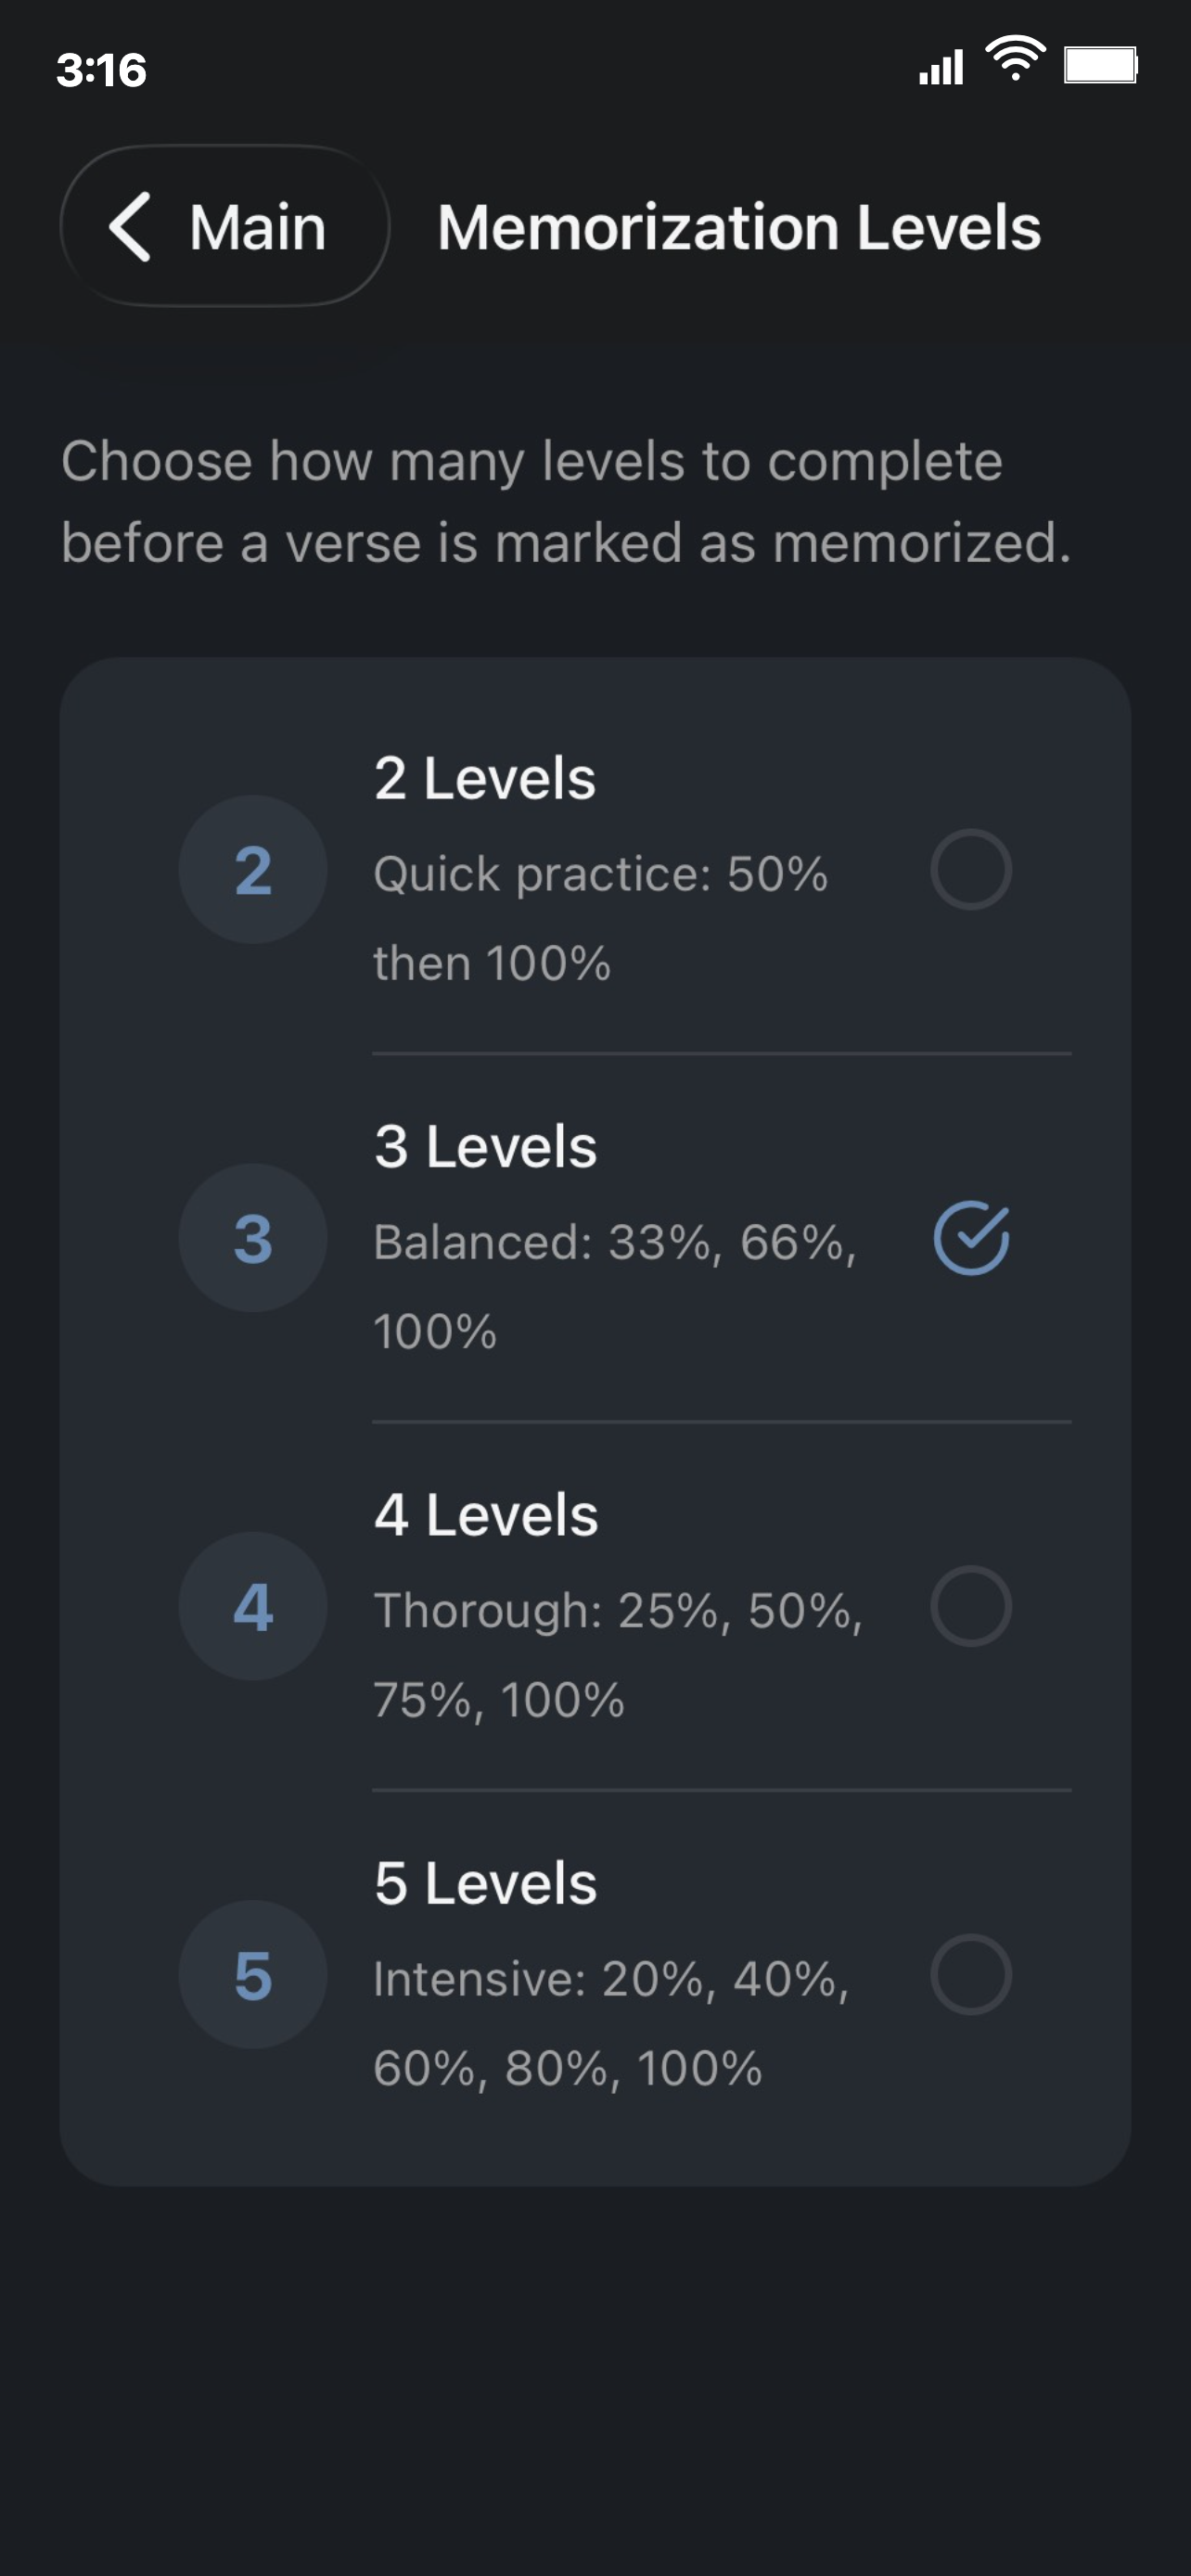This screenshot has height=2576, width=1191.
Task: Select the Thorough memorization option
Action: point(600,1606)
